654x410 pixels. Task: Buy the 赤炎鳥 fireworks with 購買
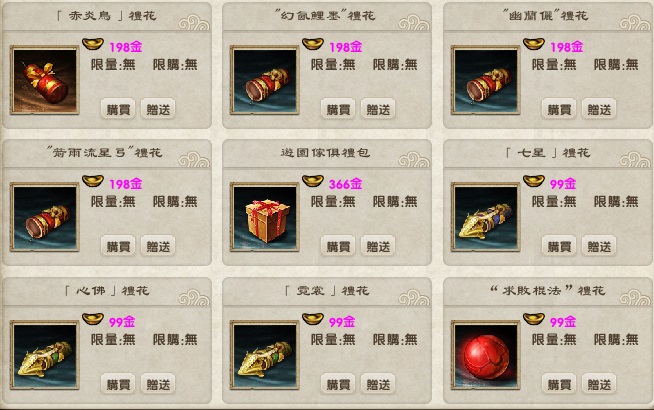(x=118, y=109)
